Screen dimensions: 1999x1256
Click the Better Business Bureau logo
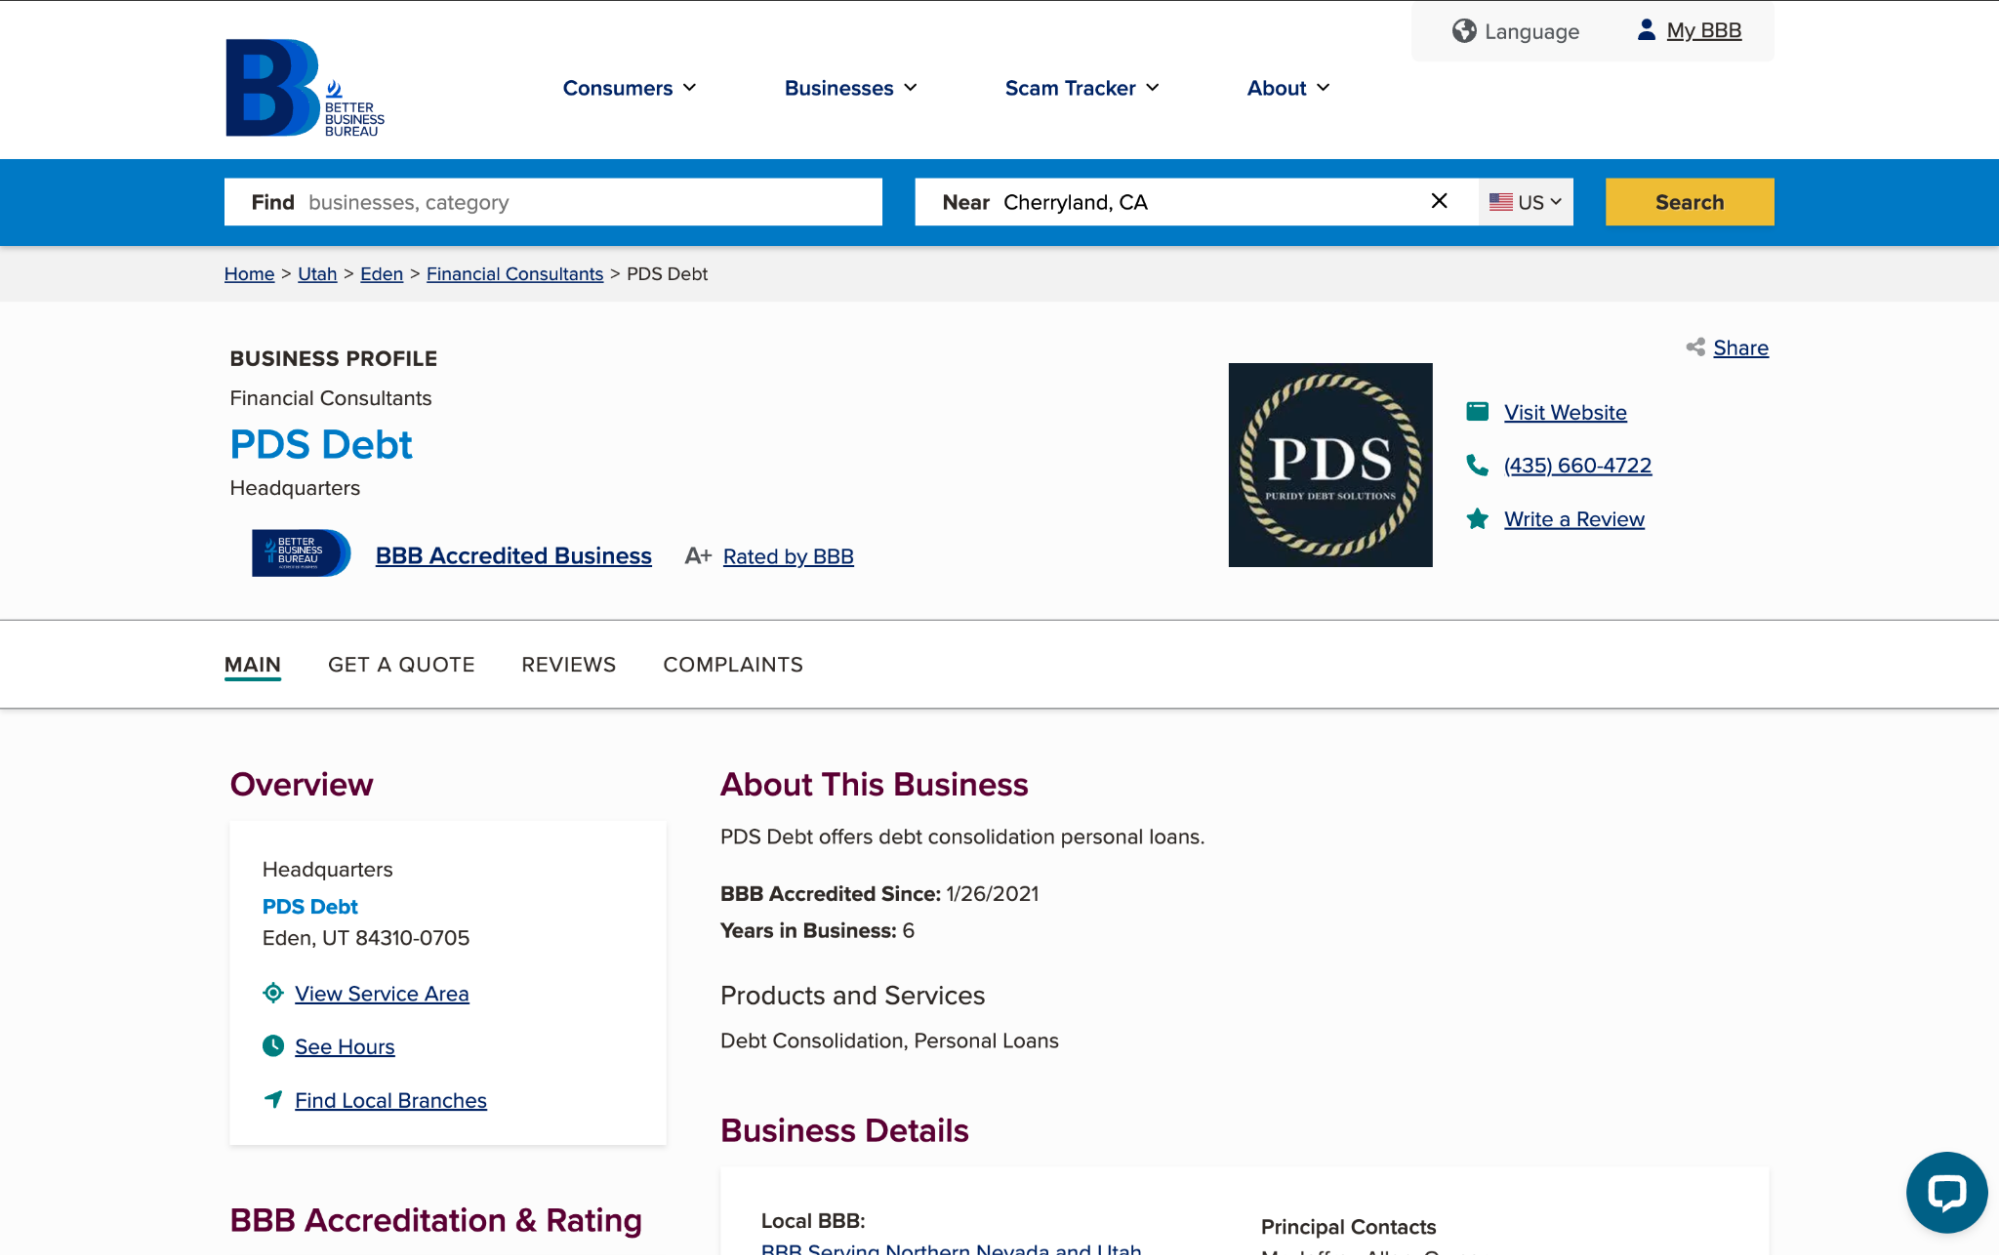click(305, 88)
